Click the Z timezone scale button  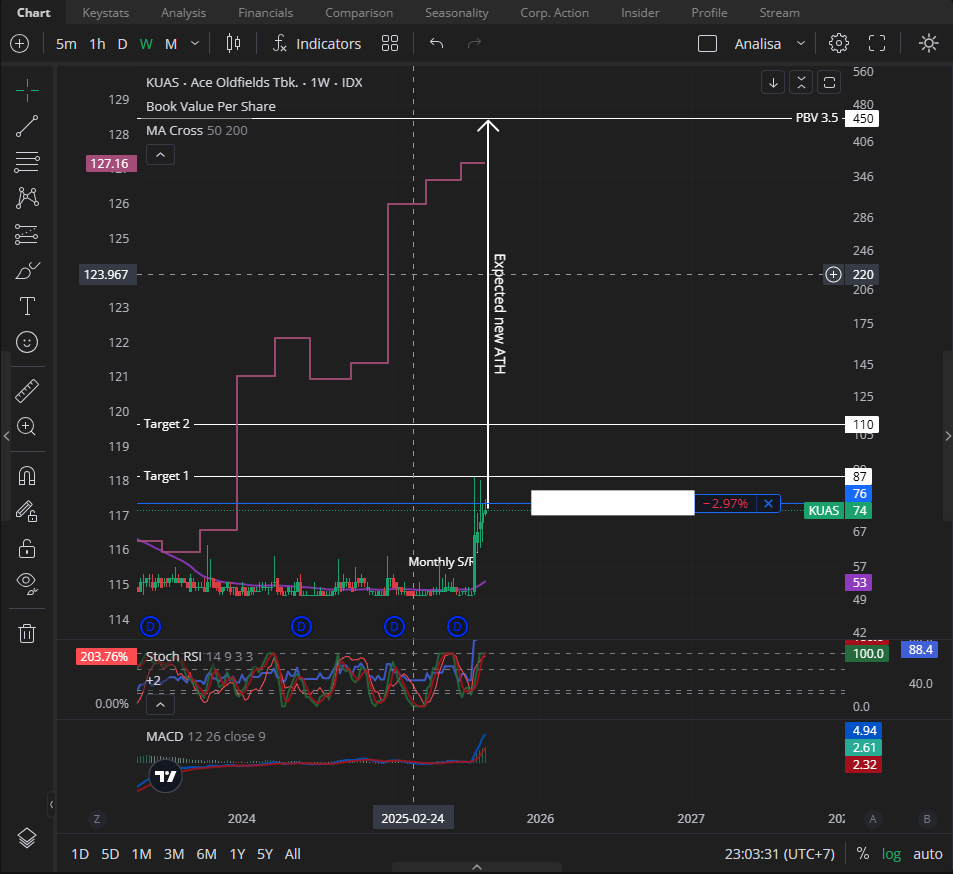tap(97, 819)
